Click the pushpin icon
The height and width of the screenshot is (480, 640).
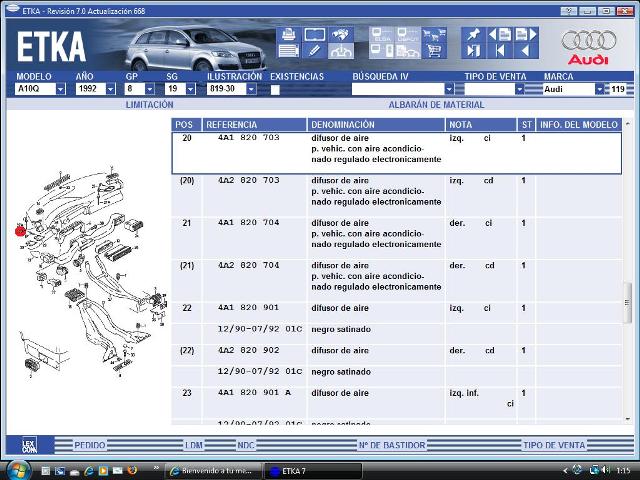(473, 35)
